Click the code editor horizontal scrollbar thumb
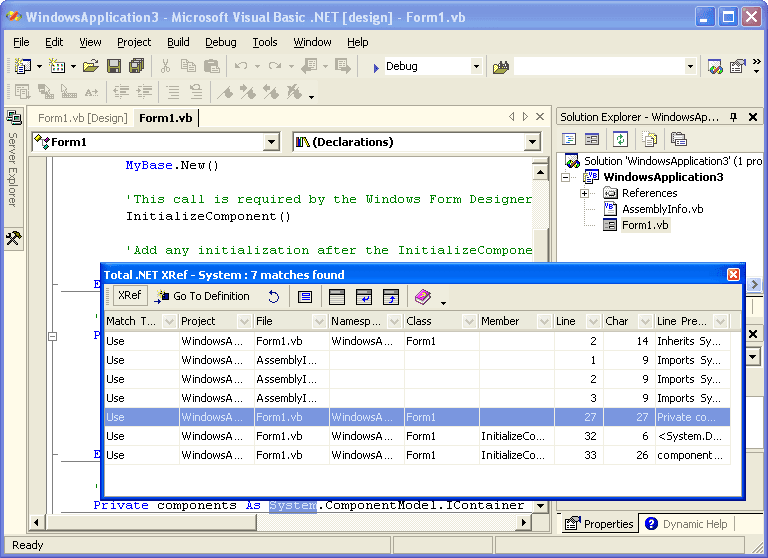The width and height of the screenshot is (768, 558). click(x=150, y=522)
